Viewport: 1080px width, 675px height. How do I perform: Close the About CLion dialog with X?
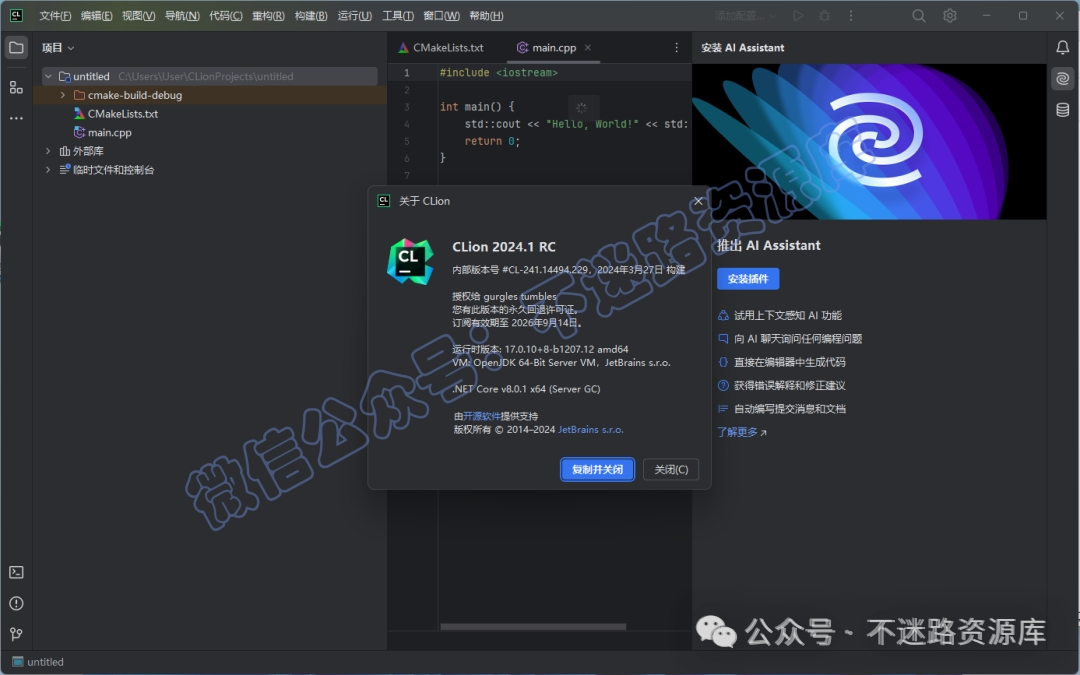tap(698, 201)
